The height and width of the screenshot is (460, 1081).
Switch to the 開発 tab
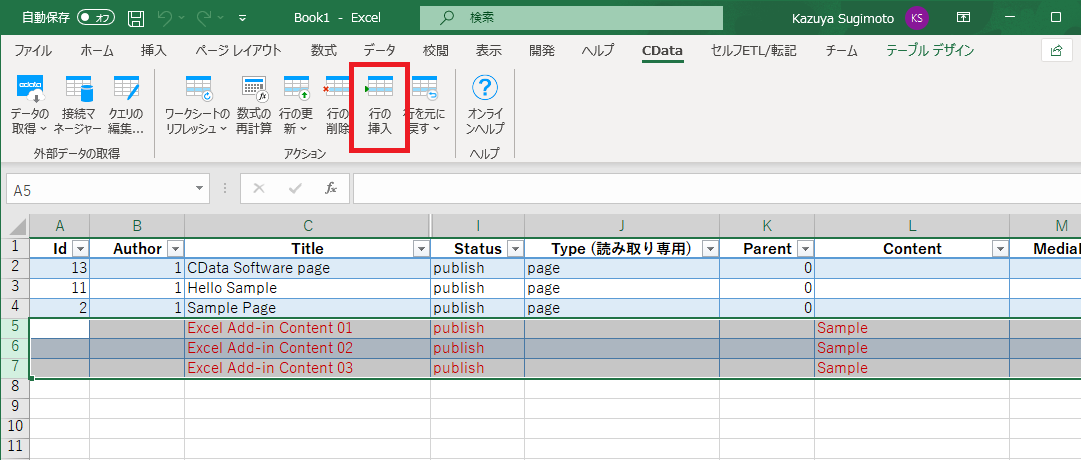pyautogui.click(x=542, y=50)
